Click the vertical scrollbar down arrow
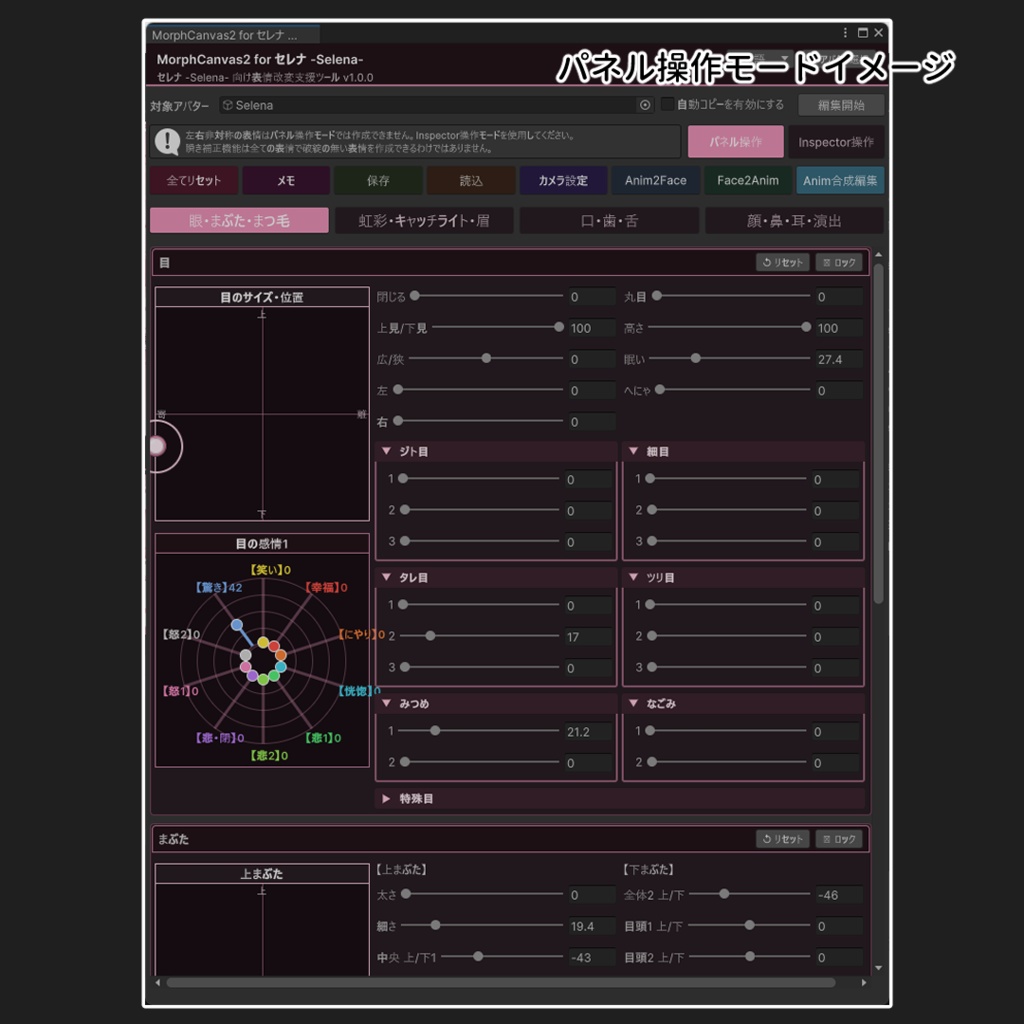1024x1024 pixels. (878, 968)
